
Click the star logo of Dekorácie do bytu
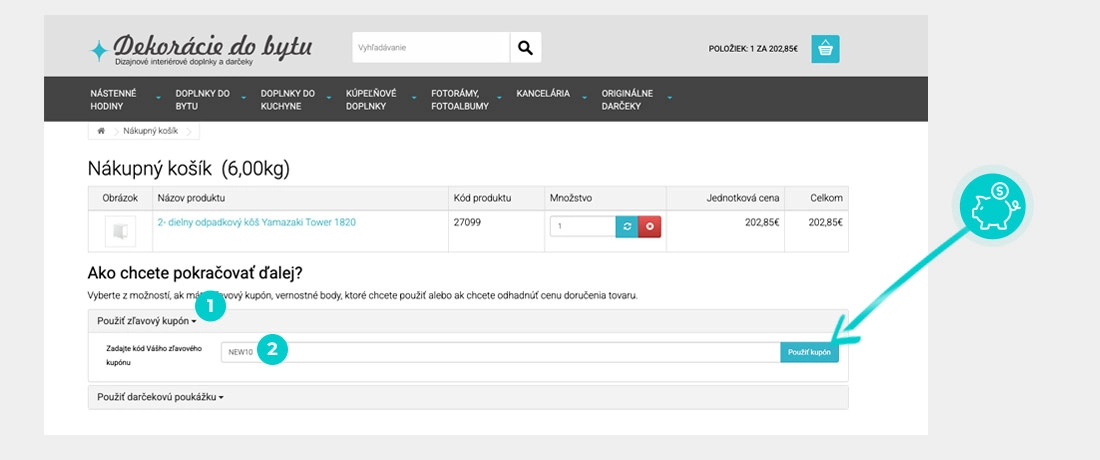(99, 50)
